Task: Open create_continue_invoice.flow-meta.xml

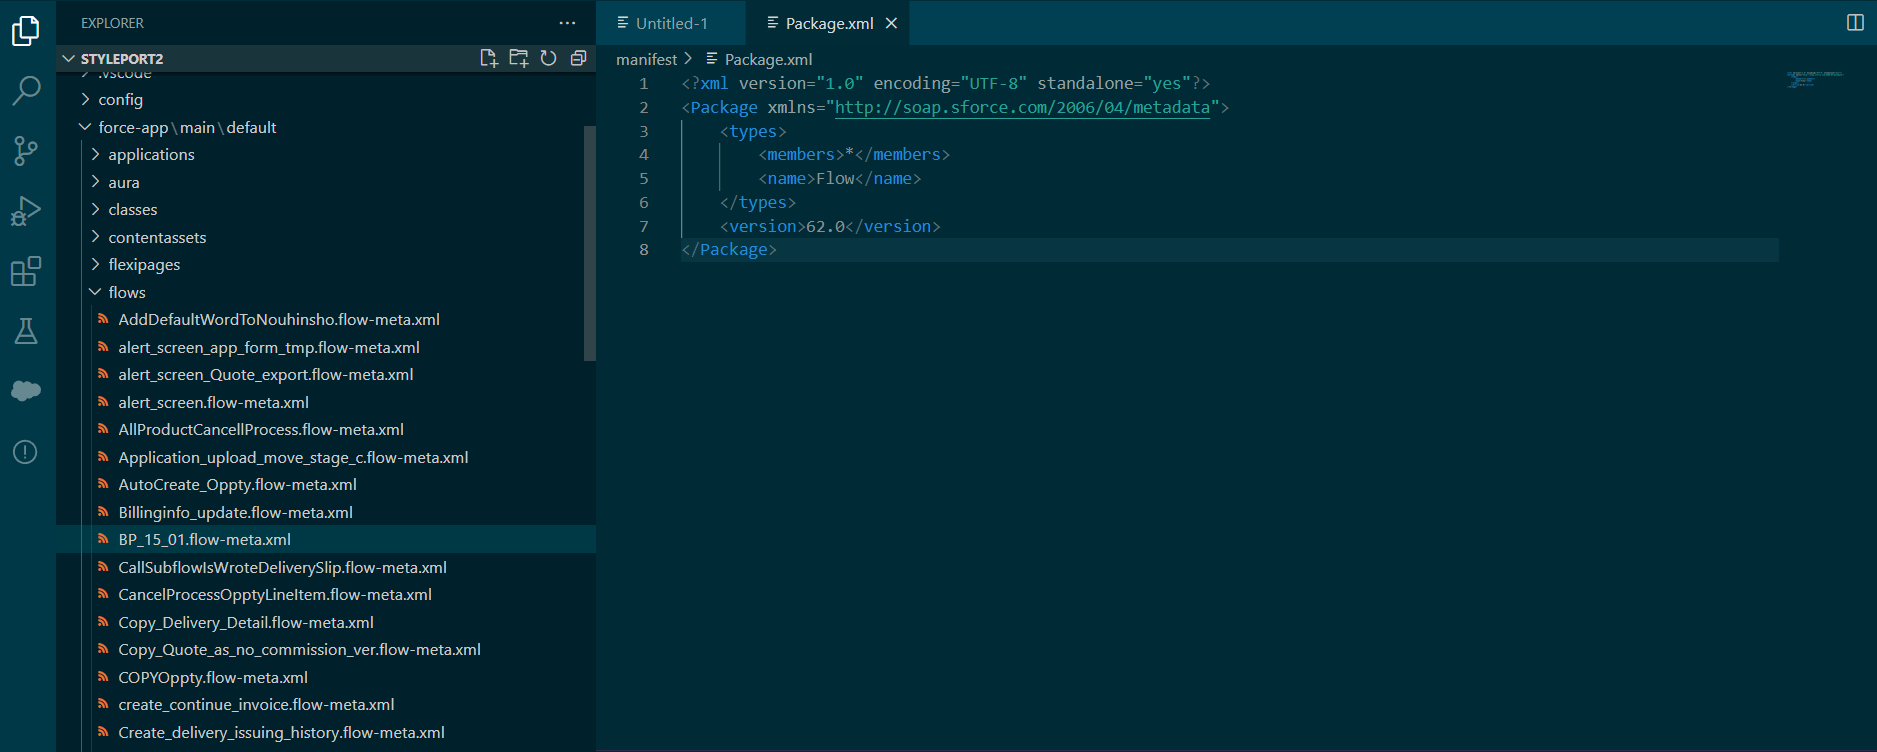Action: tap(326, 705)
